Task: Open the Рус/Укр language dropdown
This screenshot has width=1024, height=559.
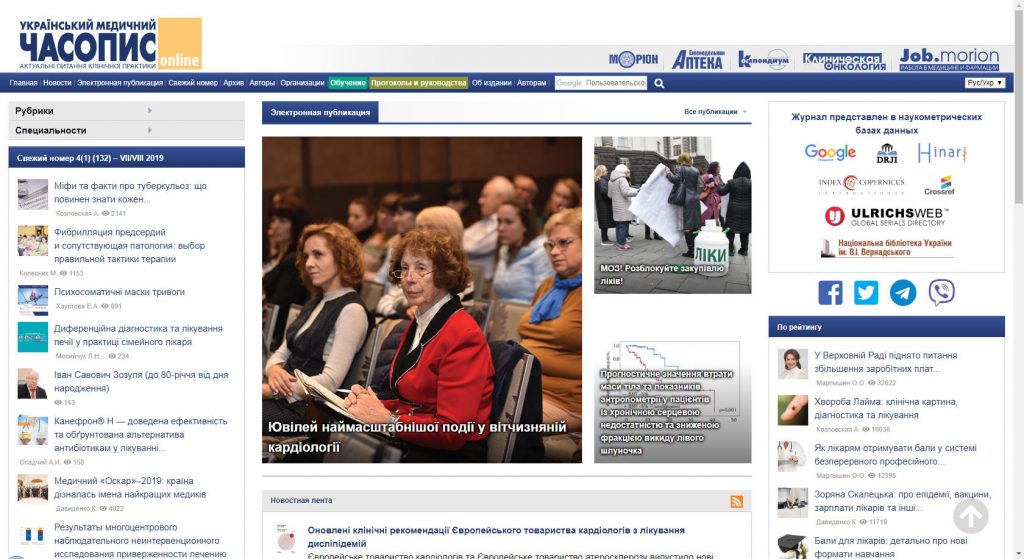Action: click(x=985, y=83)
